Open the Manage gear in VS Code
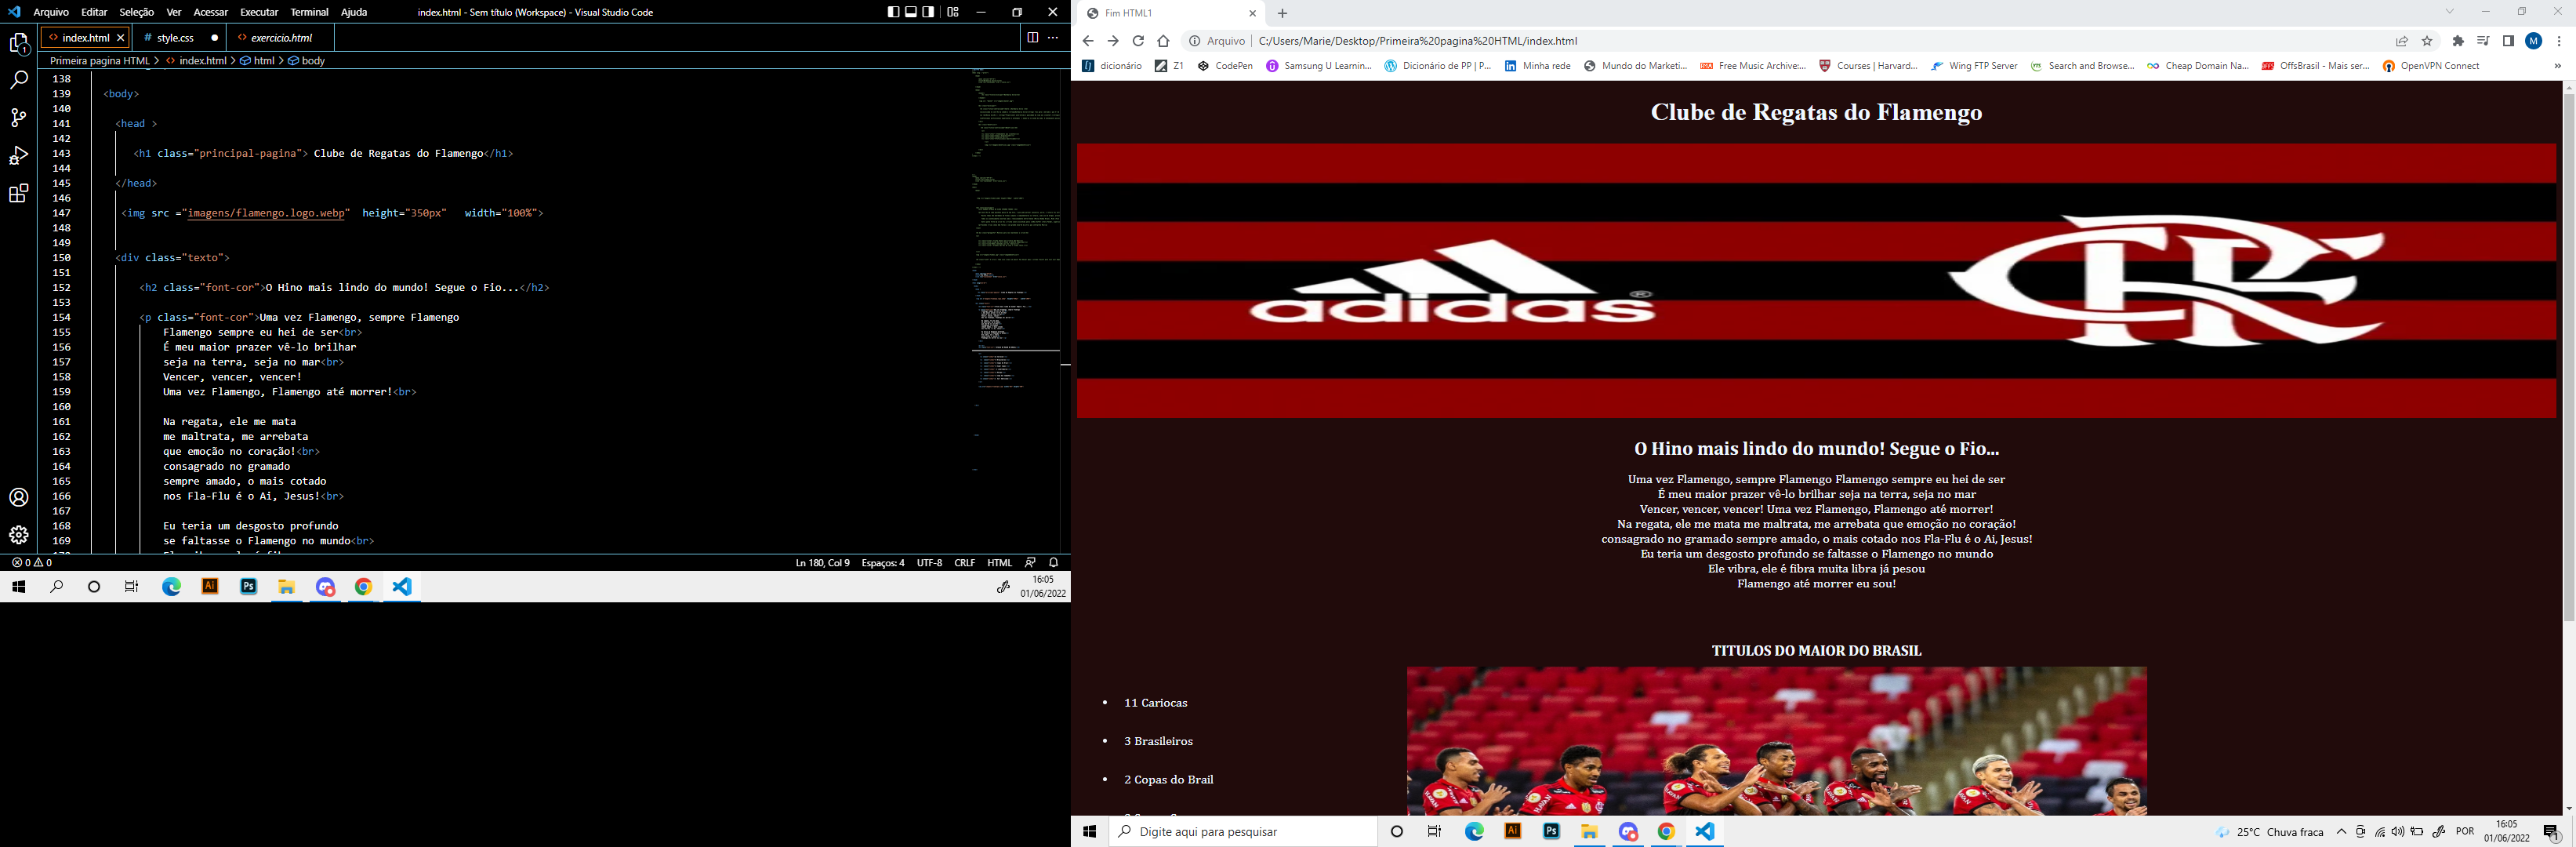The height and width of the screenshot is (847, 2576). pyautogui.click(x=19, y=535)
